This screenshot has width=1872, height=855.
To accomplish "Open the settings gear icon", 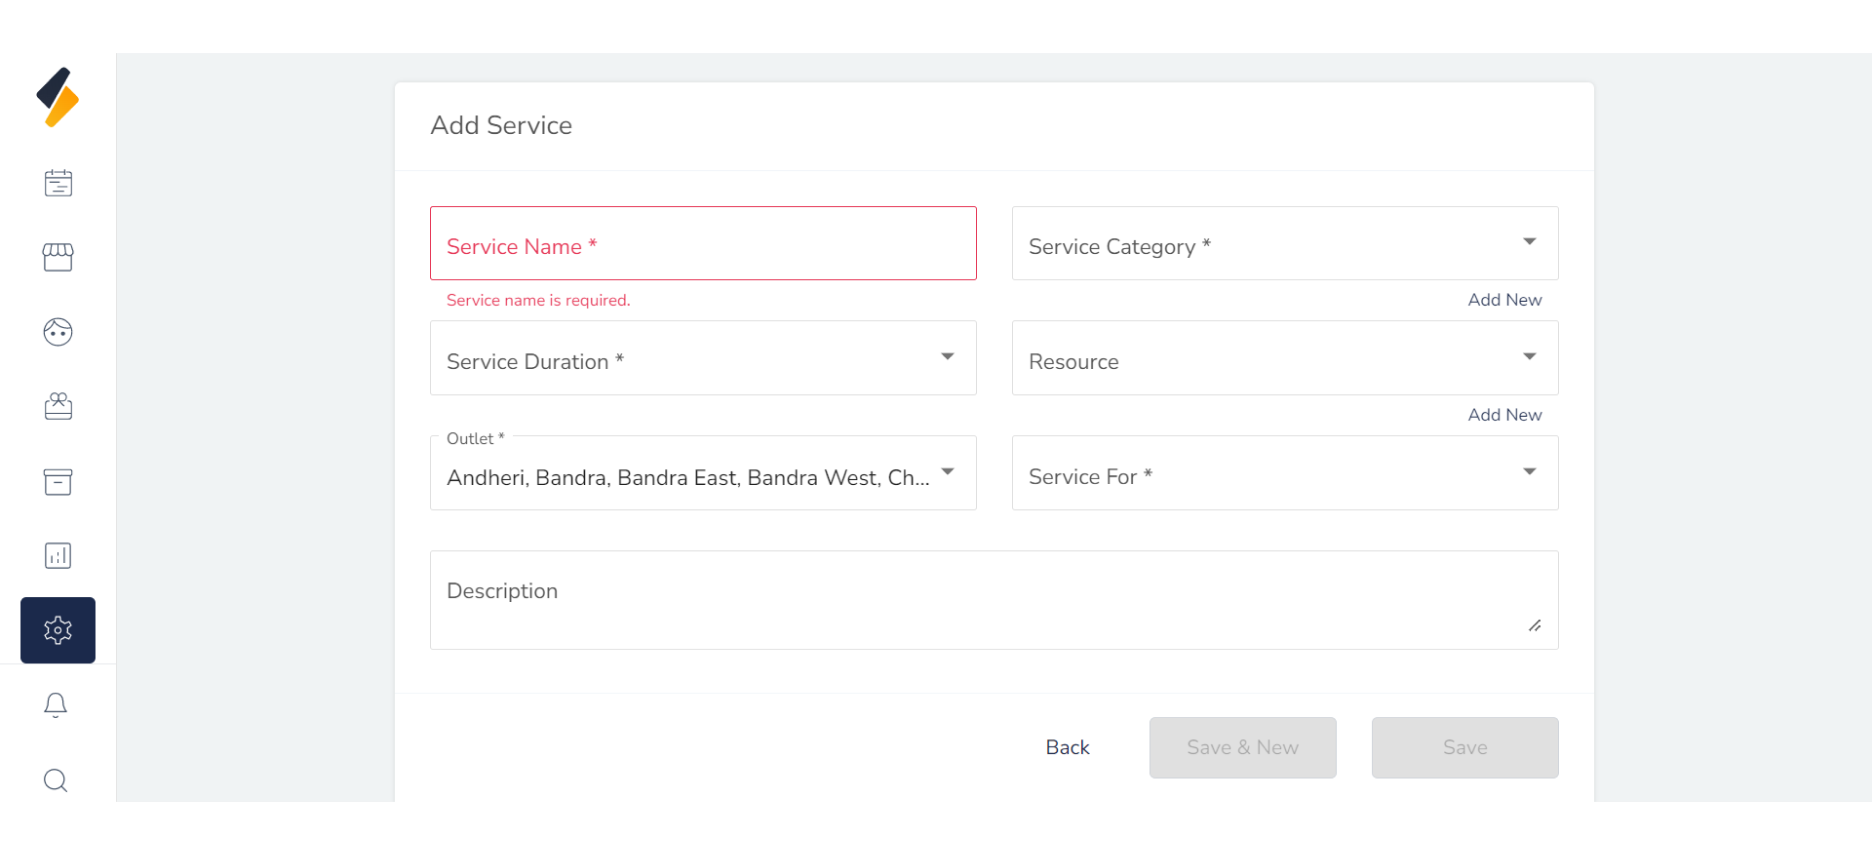I will click(58, 630).
